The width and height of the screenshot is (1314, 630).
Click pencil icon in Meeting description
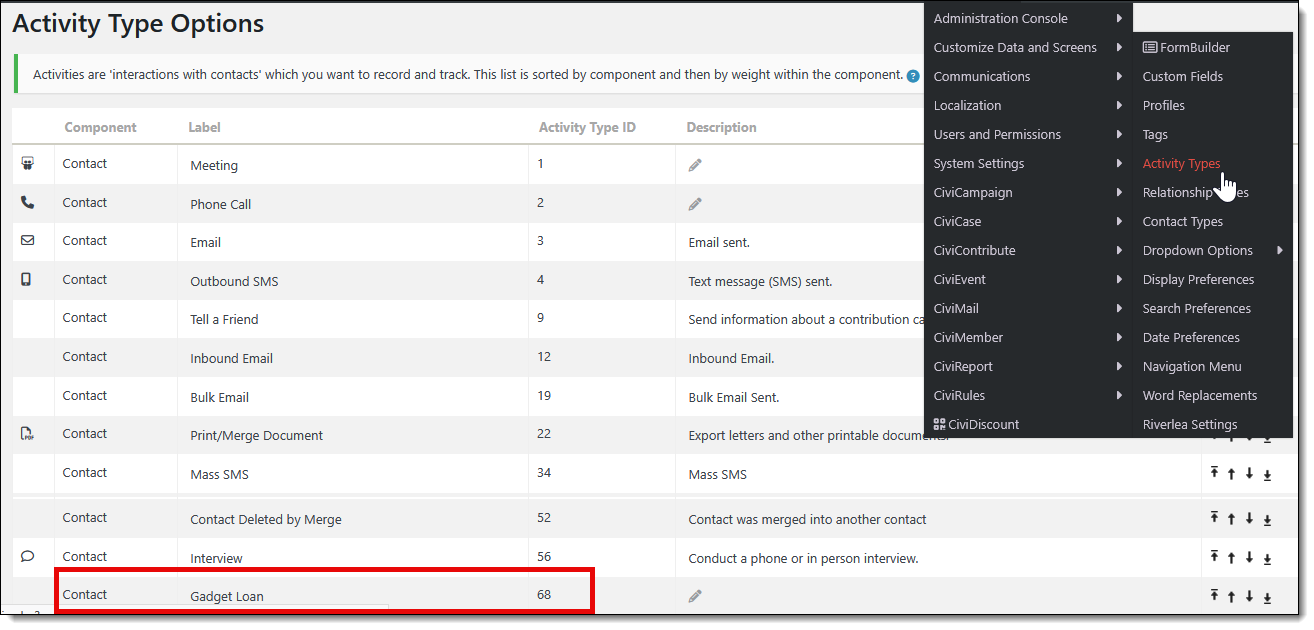click(695, 165)
